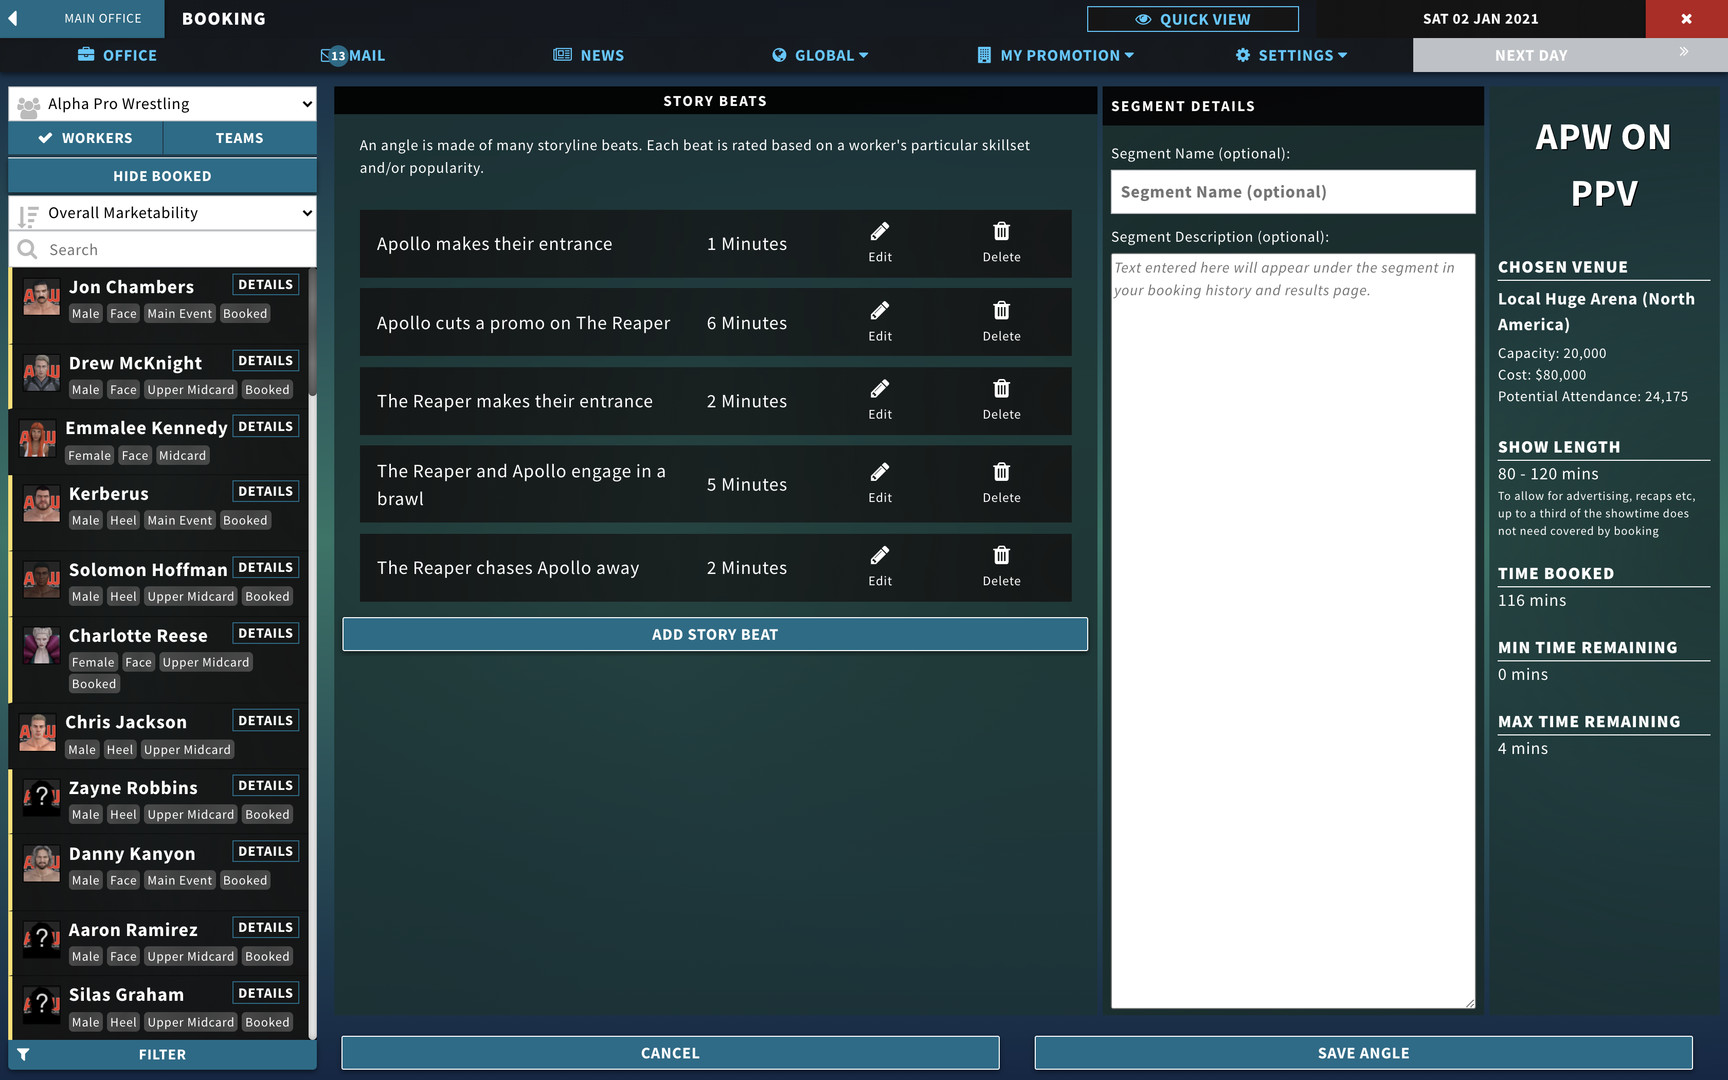This screenshot has width=1728, height=1080.
Task: Save the angle
Action: 1362,1053
